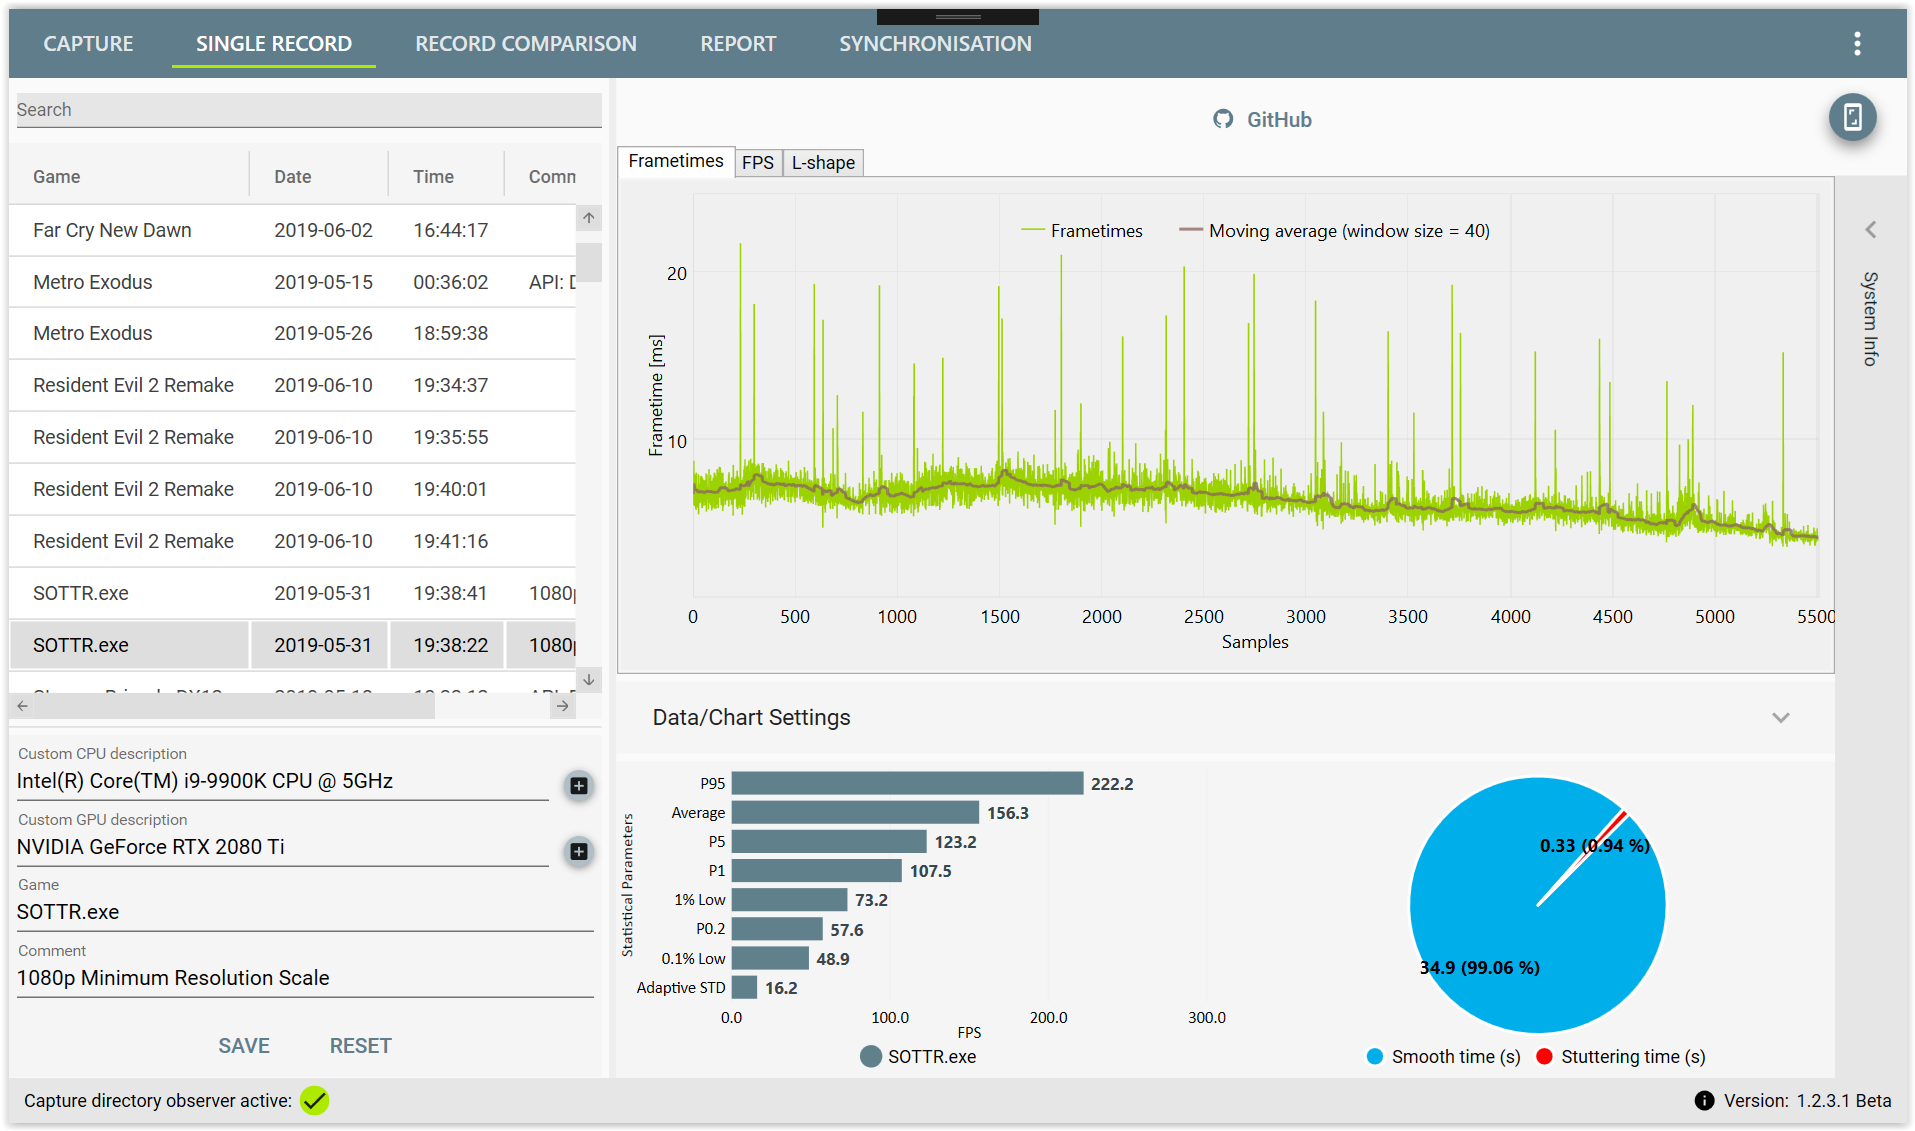Select Resident Evil 2 Remake record at 19:35:55
This screenshot has width=1915, height=1131.
[x=293, y=437]
